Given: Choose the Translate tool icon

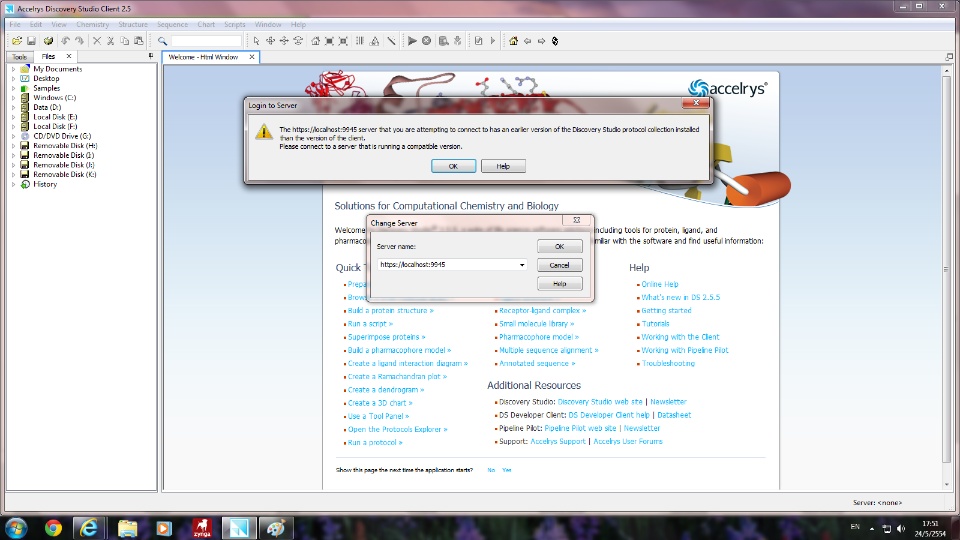Looking at the screenshot, I should click(284, 41).
